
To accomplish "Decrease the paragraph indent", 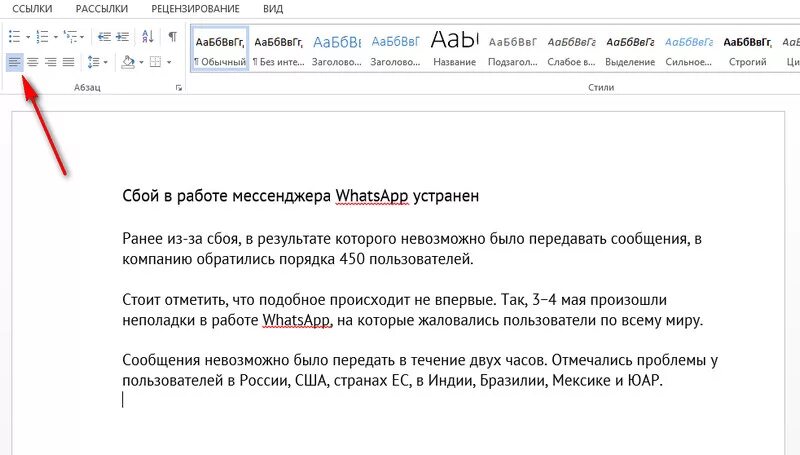I will (x=104, y=36).
